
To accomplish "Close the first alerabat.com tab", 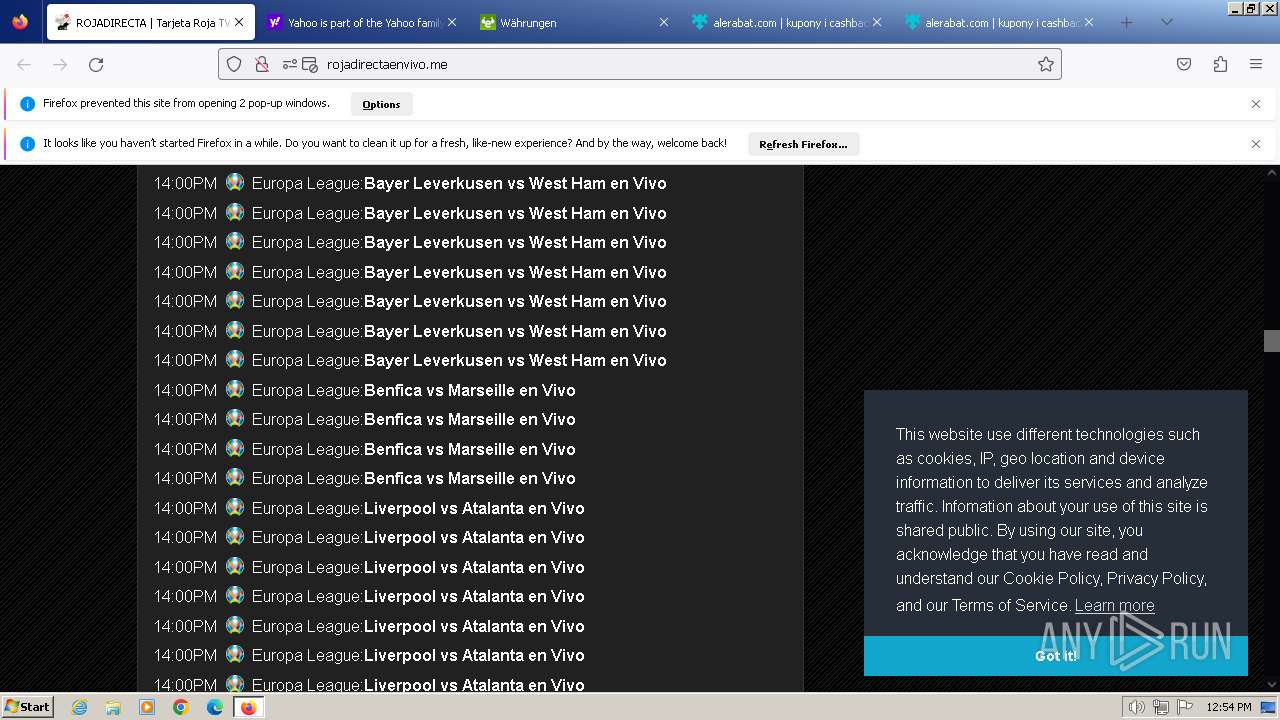I will tap(877, 22).
